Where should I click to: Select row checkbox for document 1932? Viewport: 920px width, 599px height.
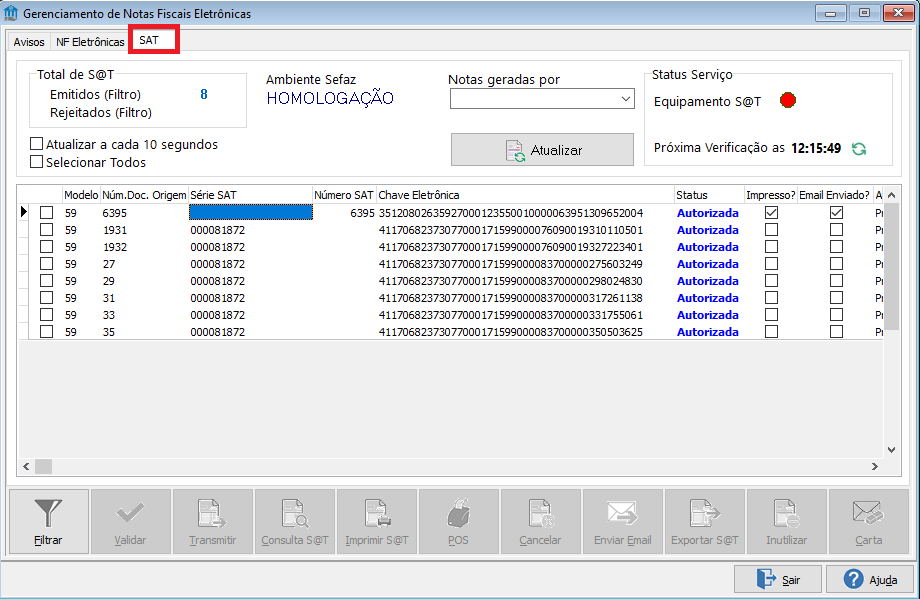[x=46, y=246]
